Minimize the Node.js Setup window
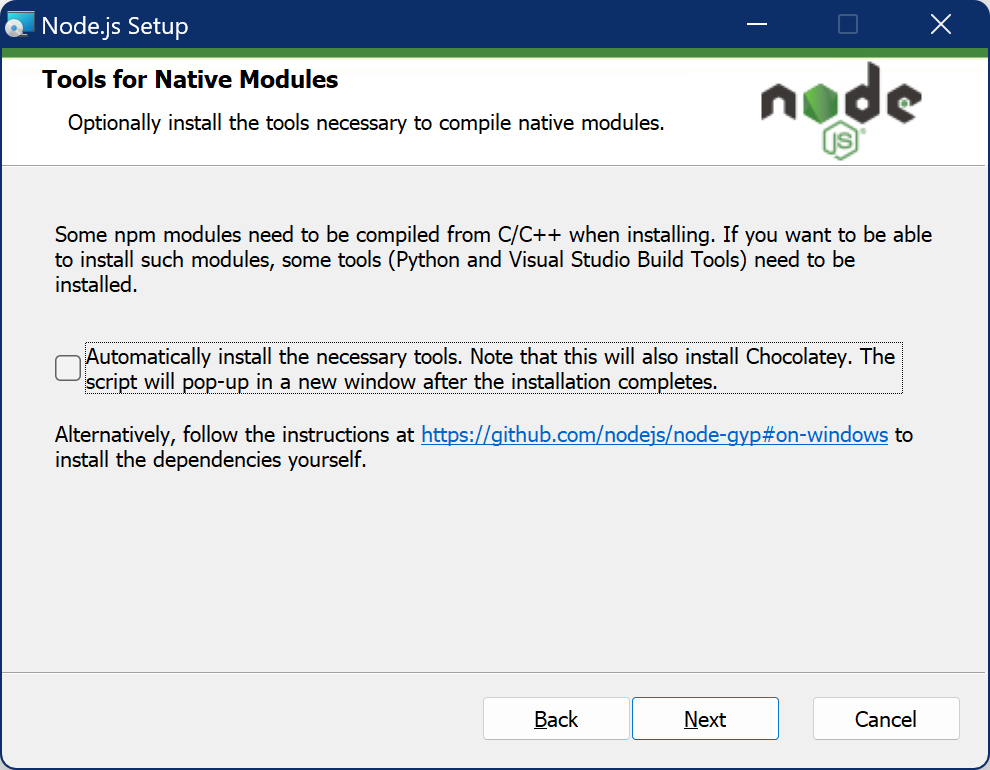990x770 pixels. 756,25
